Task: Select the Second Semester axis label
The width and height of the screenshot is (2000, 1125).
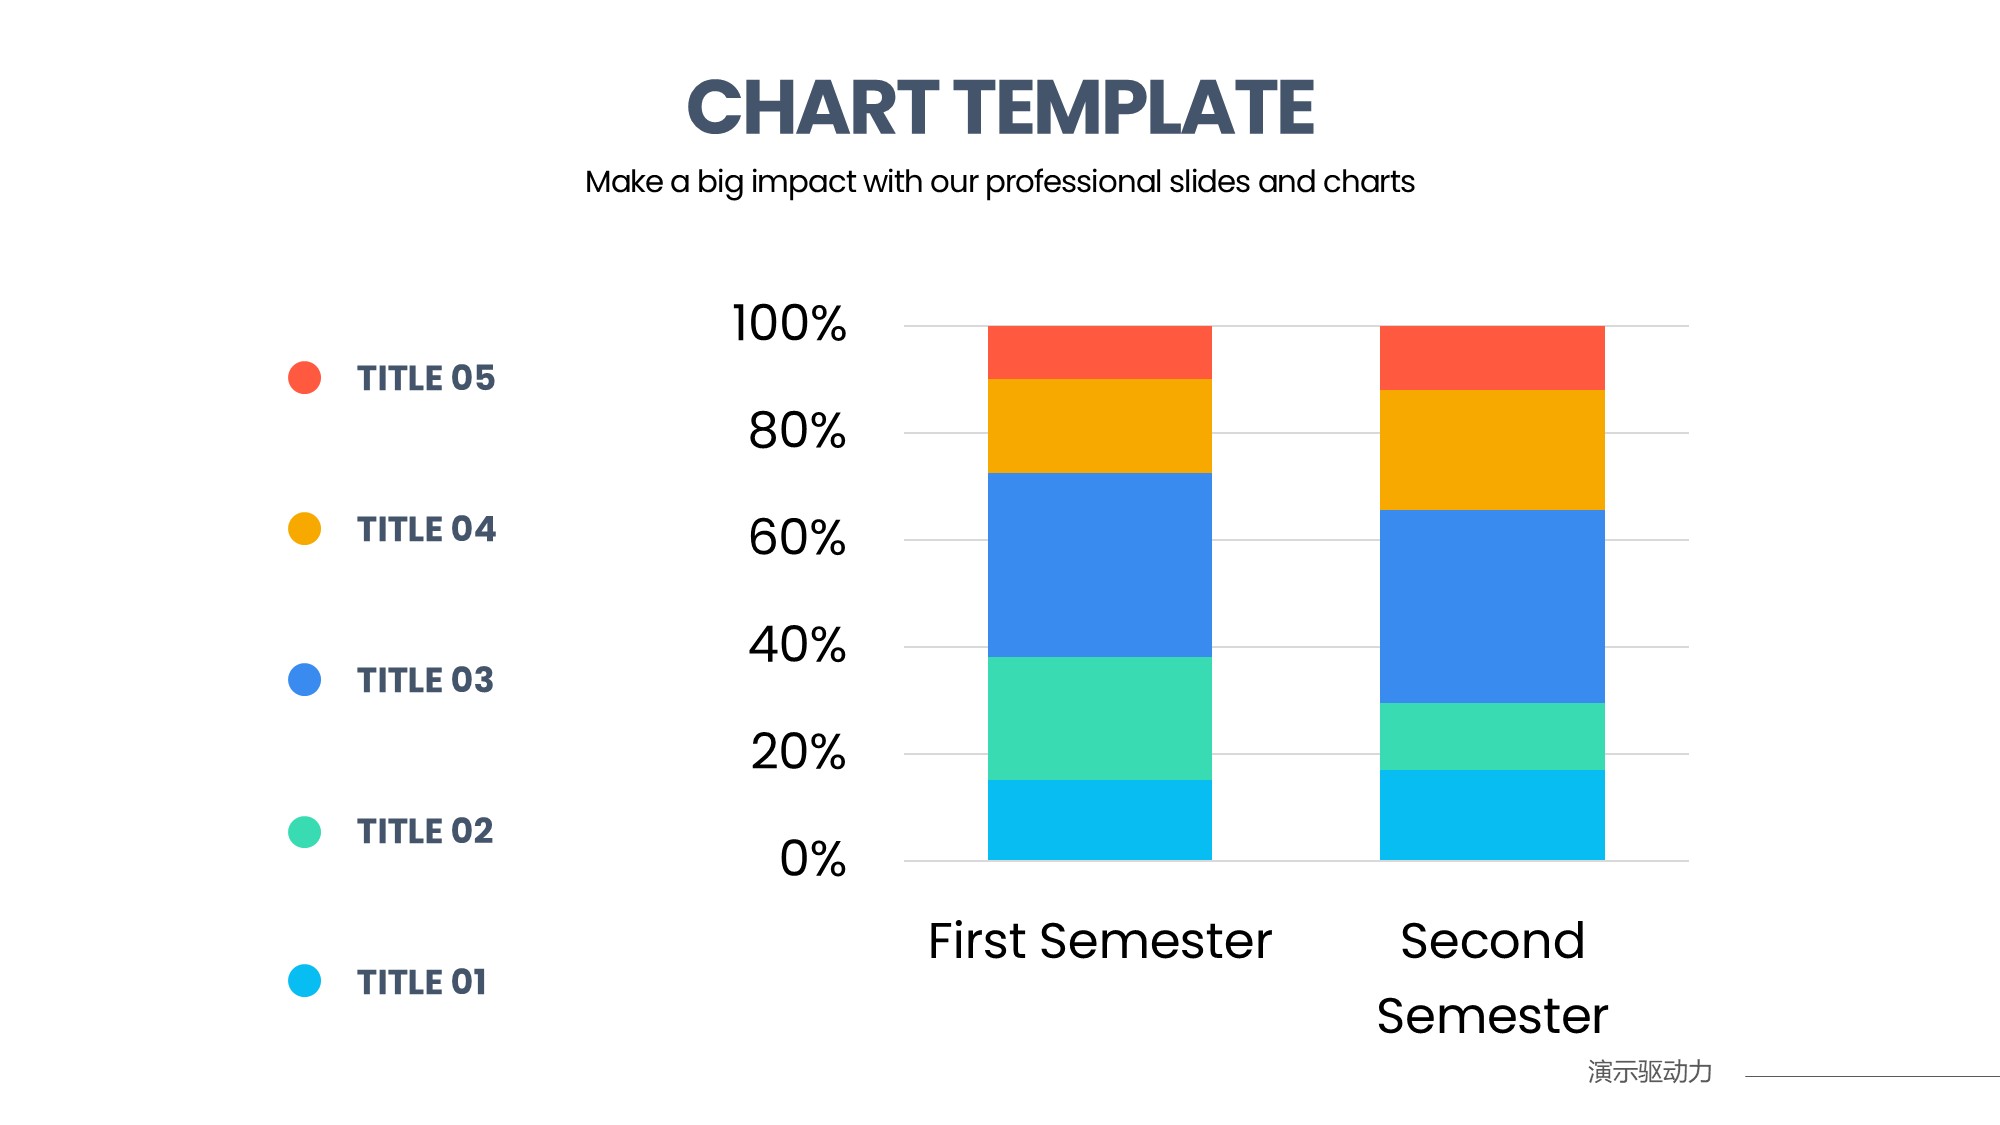Action: tap(1492, 978)
